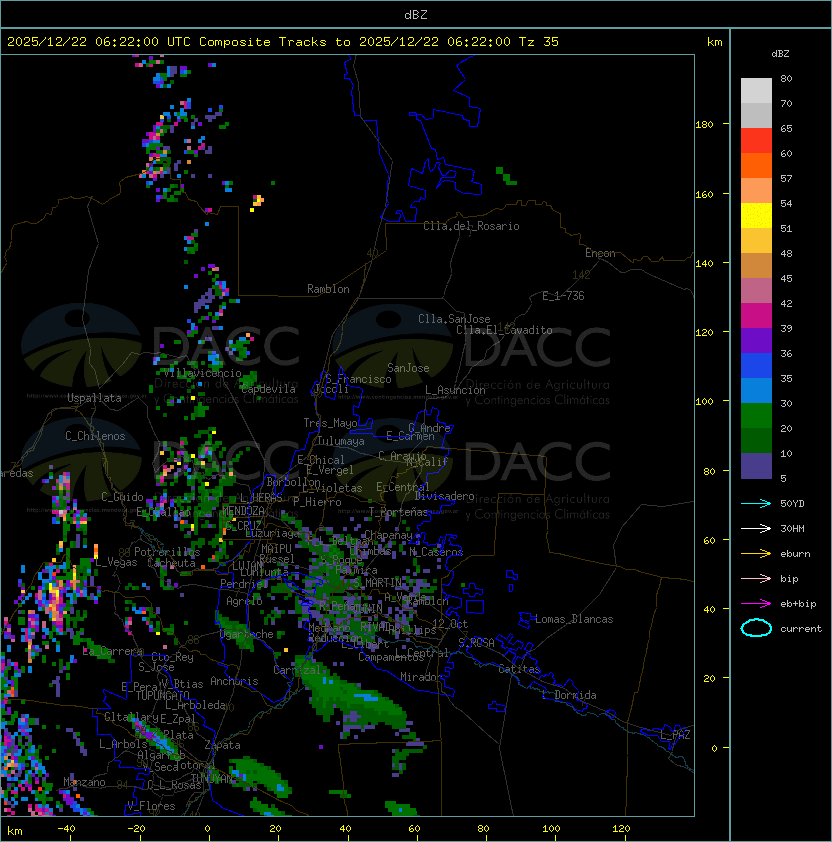Select the La_Carrera map label
Viewport: 832px width, 842px height.
113,651
